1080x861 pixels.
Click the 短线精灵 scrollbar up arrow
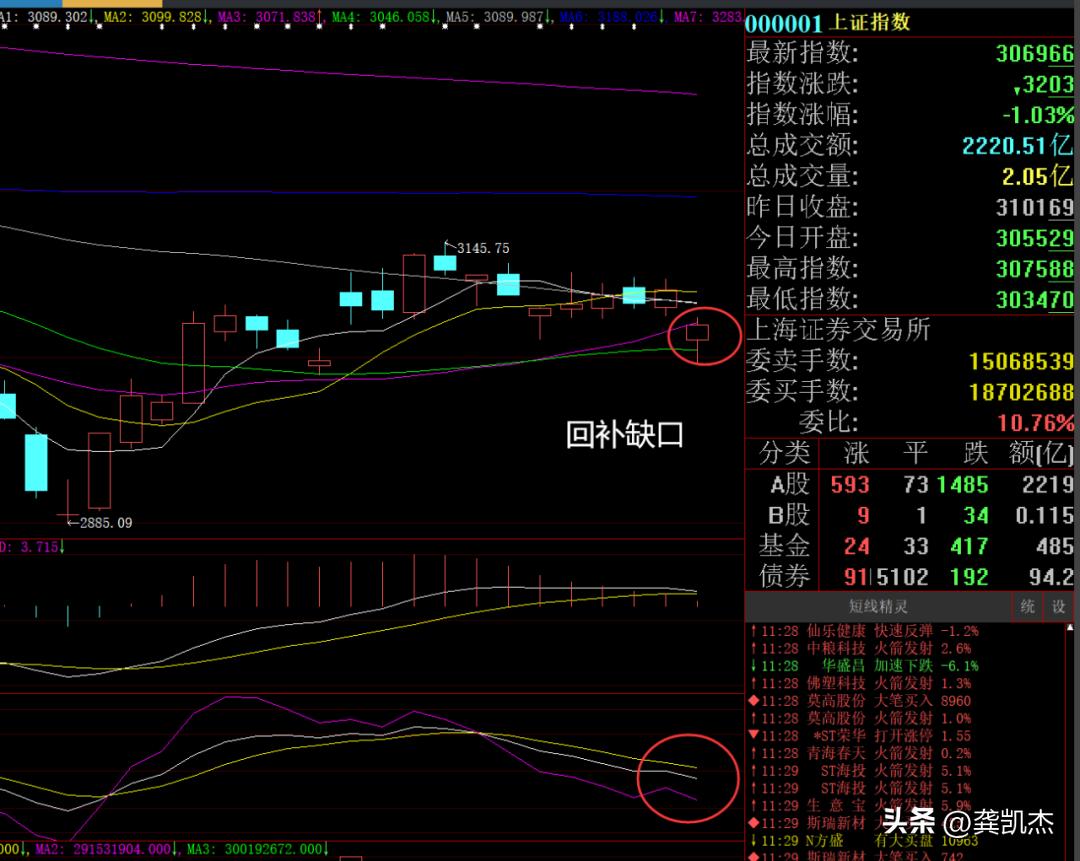(x=1070, y=627)
